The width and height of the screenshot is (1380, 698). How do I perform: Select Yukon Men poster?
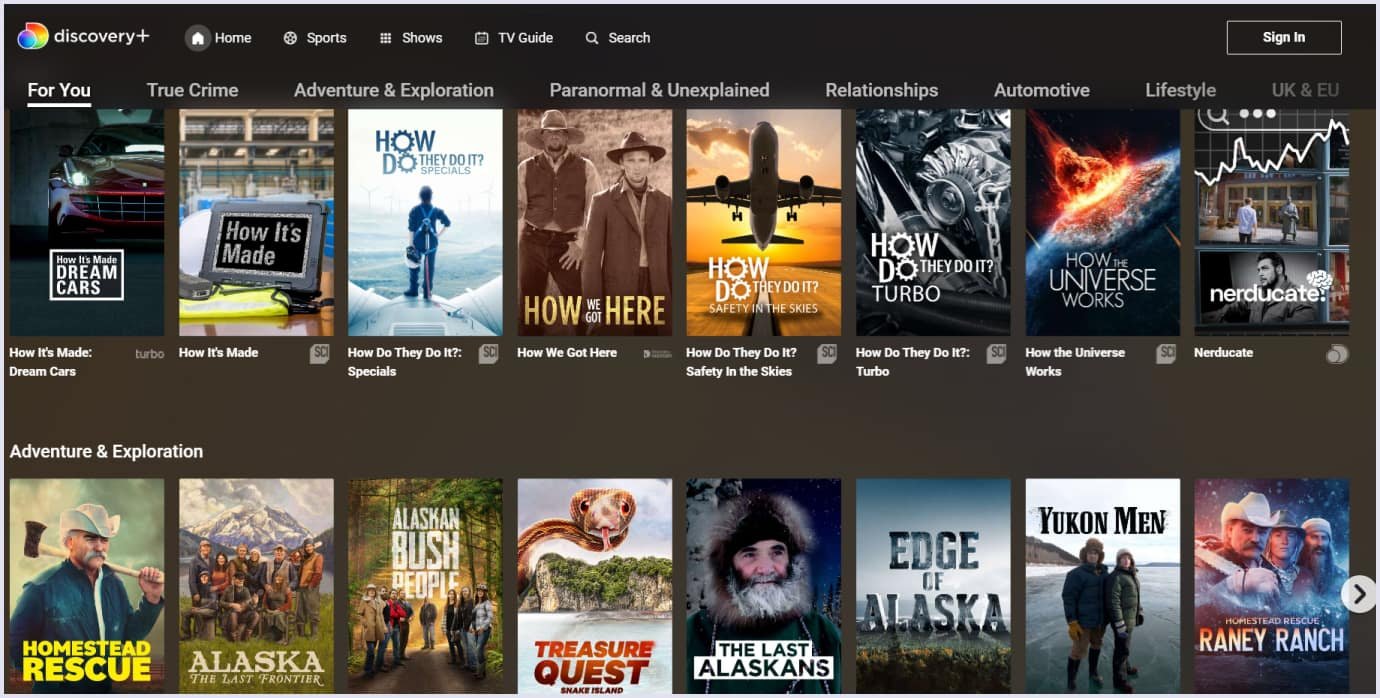1103,586
